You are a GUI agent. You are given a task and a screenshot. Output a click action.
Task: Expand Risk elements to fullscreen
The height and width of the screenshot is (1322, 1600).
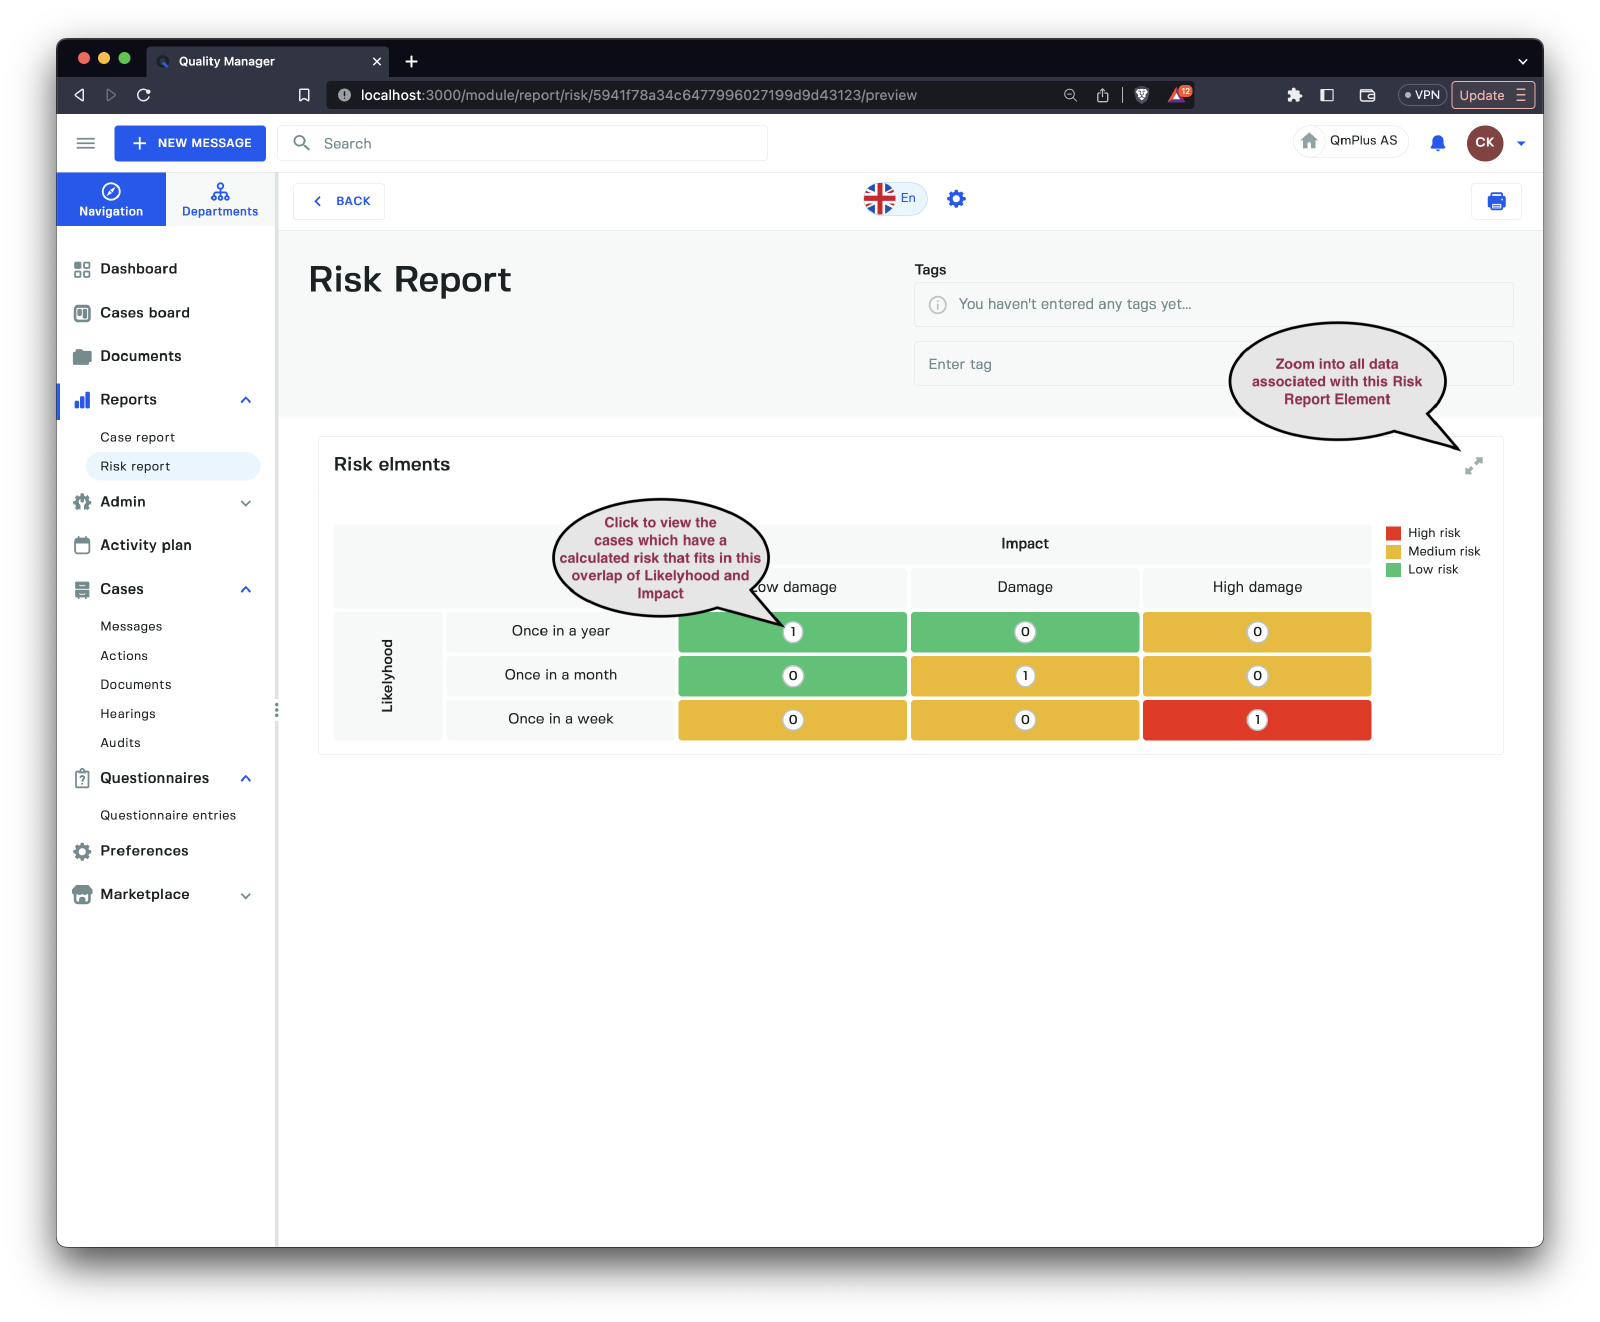(x=1473, y=466)
